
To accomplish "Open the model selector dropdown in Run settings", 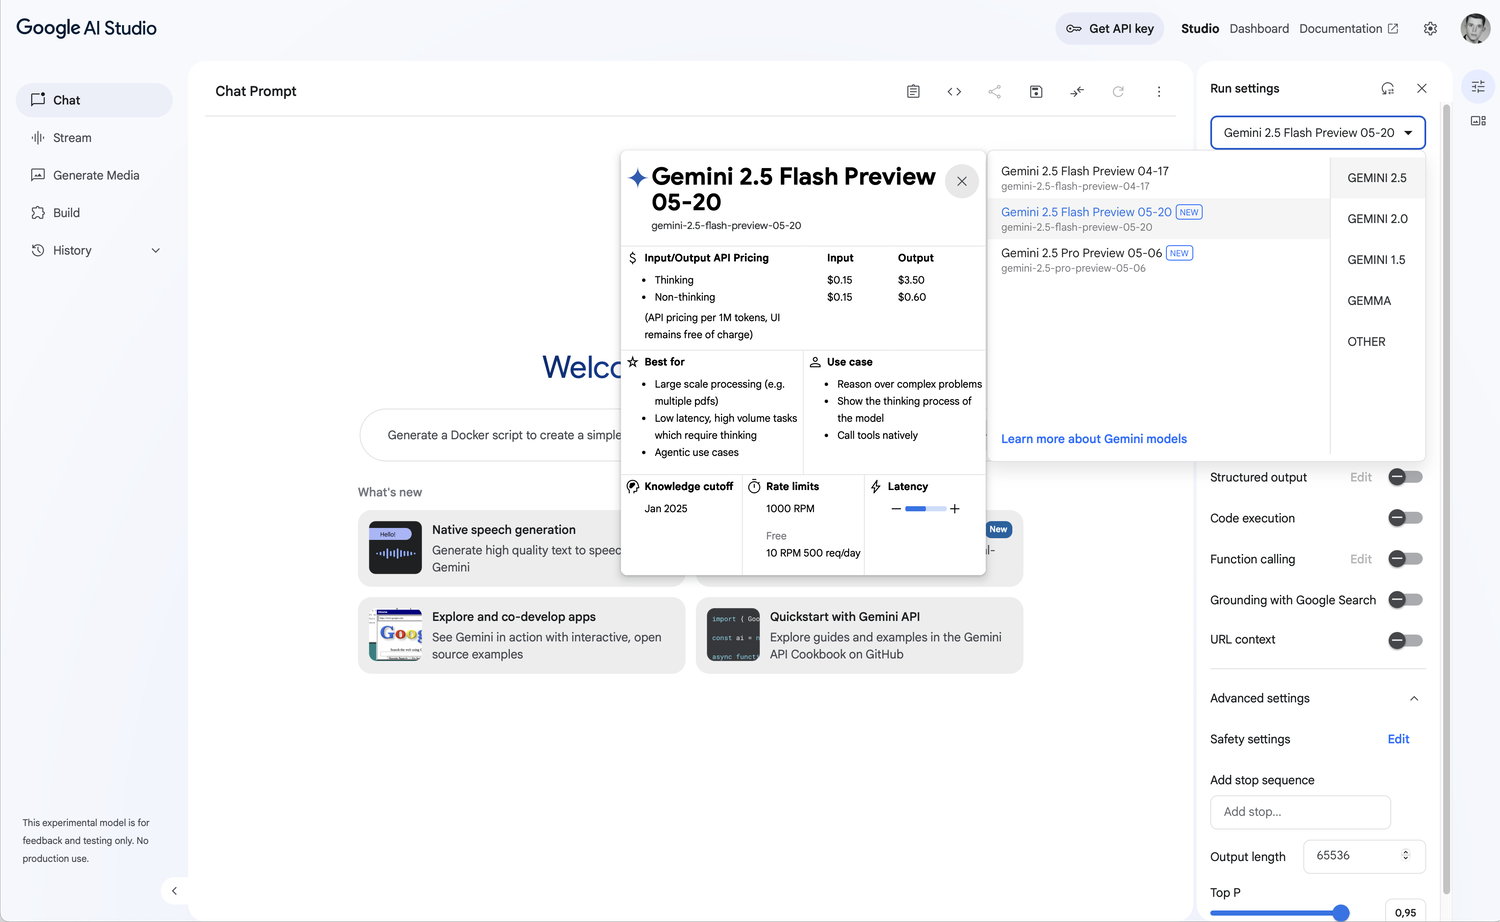I will [1318, 133].
